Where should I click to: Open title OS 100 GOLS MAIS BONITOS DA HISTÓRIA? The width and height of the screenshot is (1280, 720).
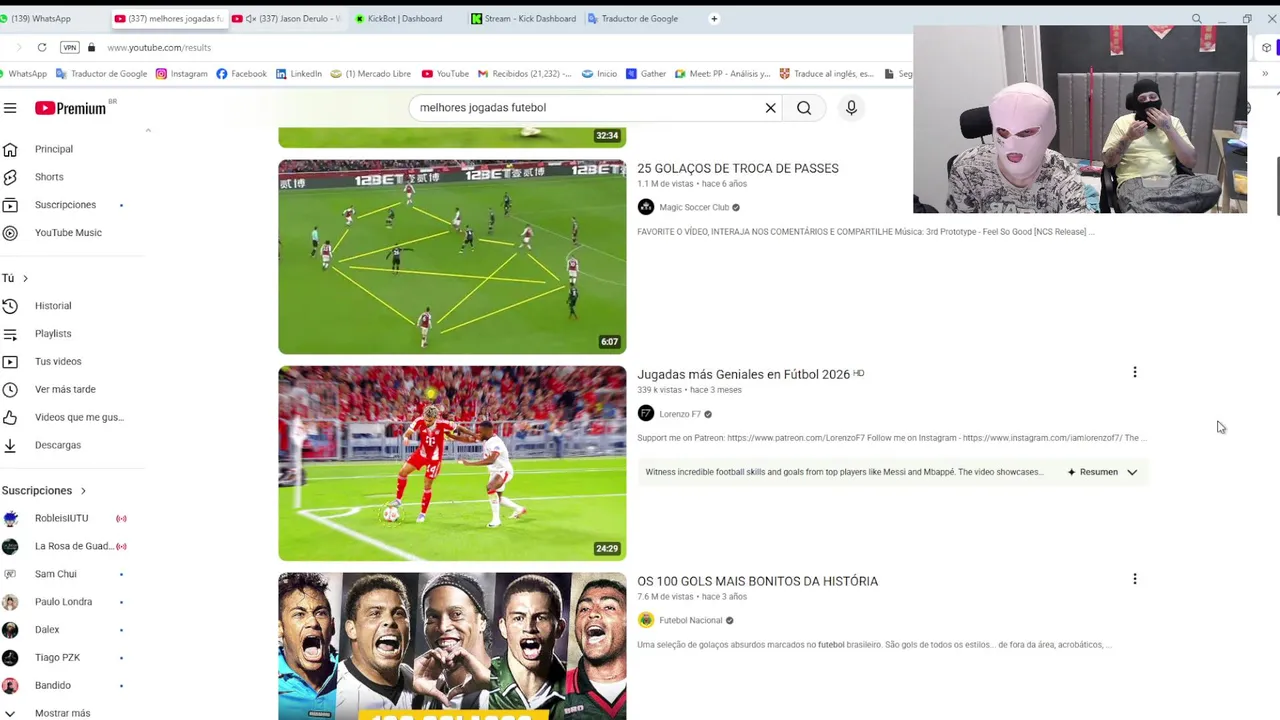pos(757,581)
